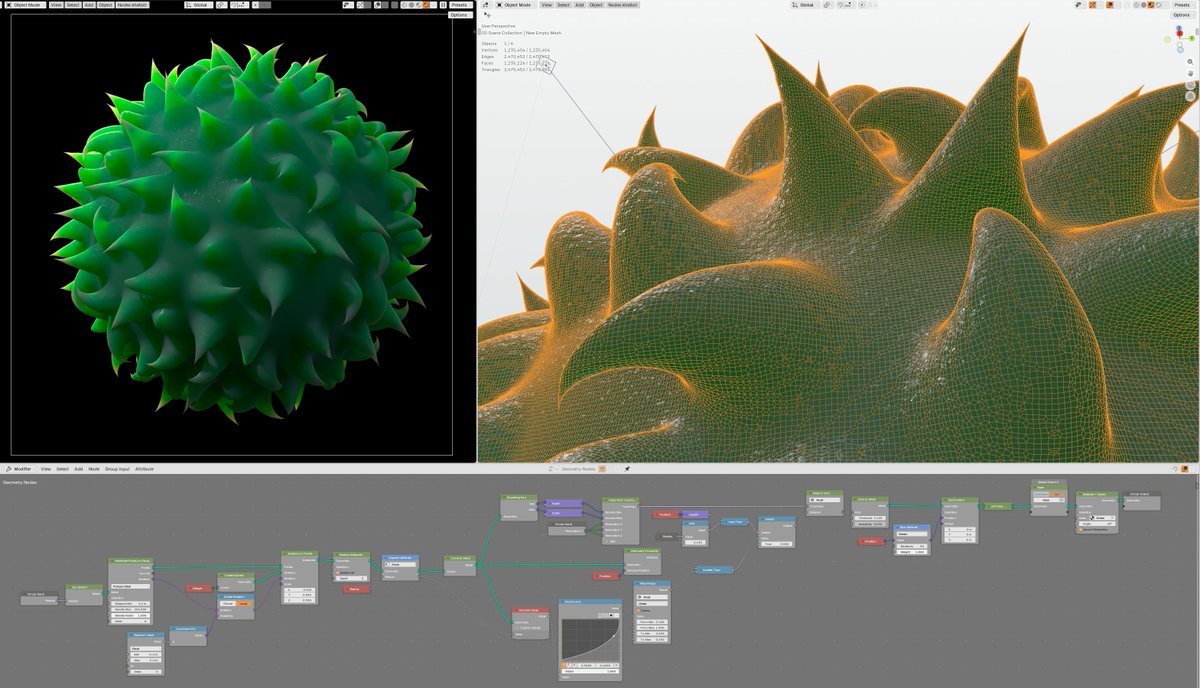Open editor type menu in left 3D viewport
Image resolution: width=1200 pixels, height=688 pixels.
[x=2, y=5]
